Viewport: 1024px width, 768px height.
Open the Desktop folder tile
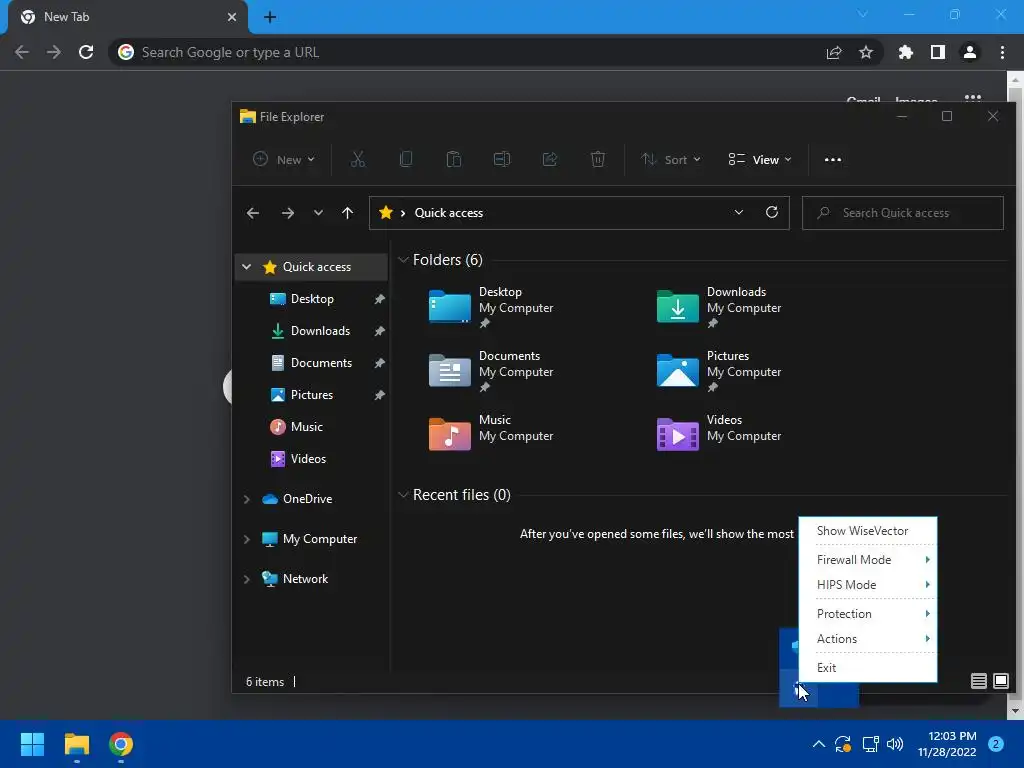(x=491, y=307)
